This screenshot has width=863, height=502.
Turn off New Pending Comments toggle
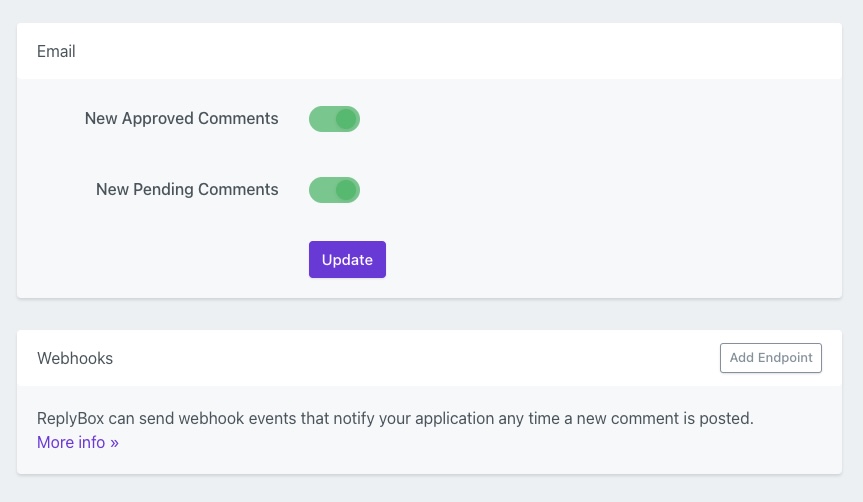334,190
